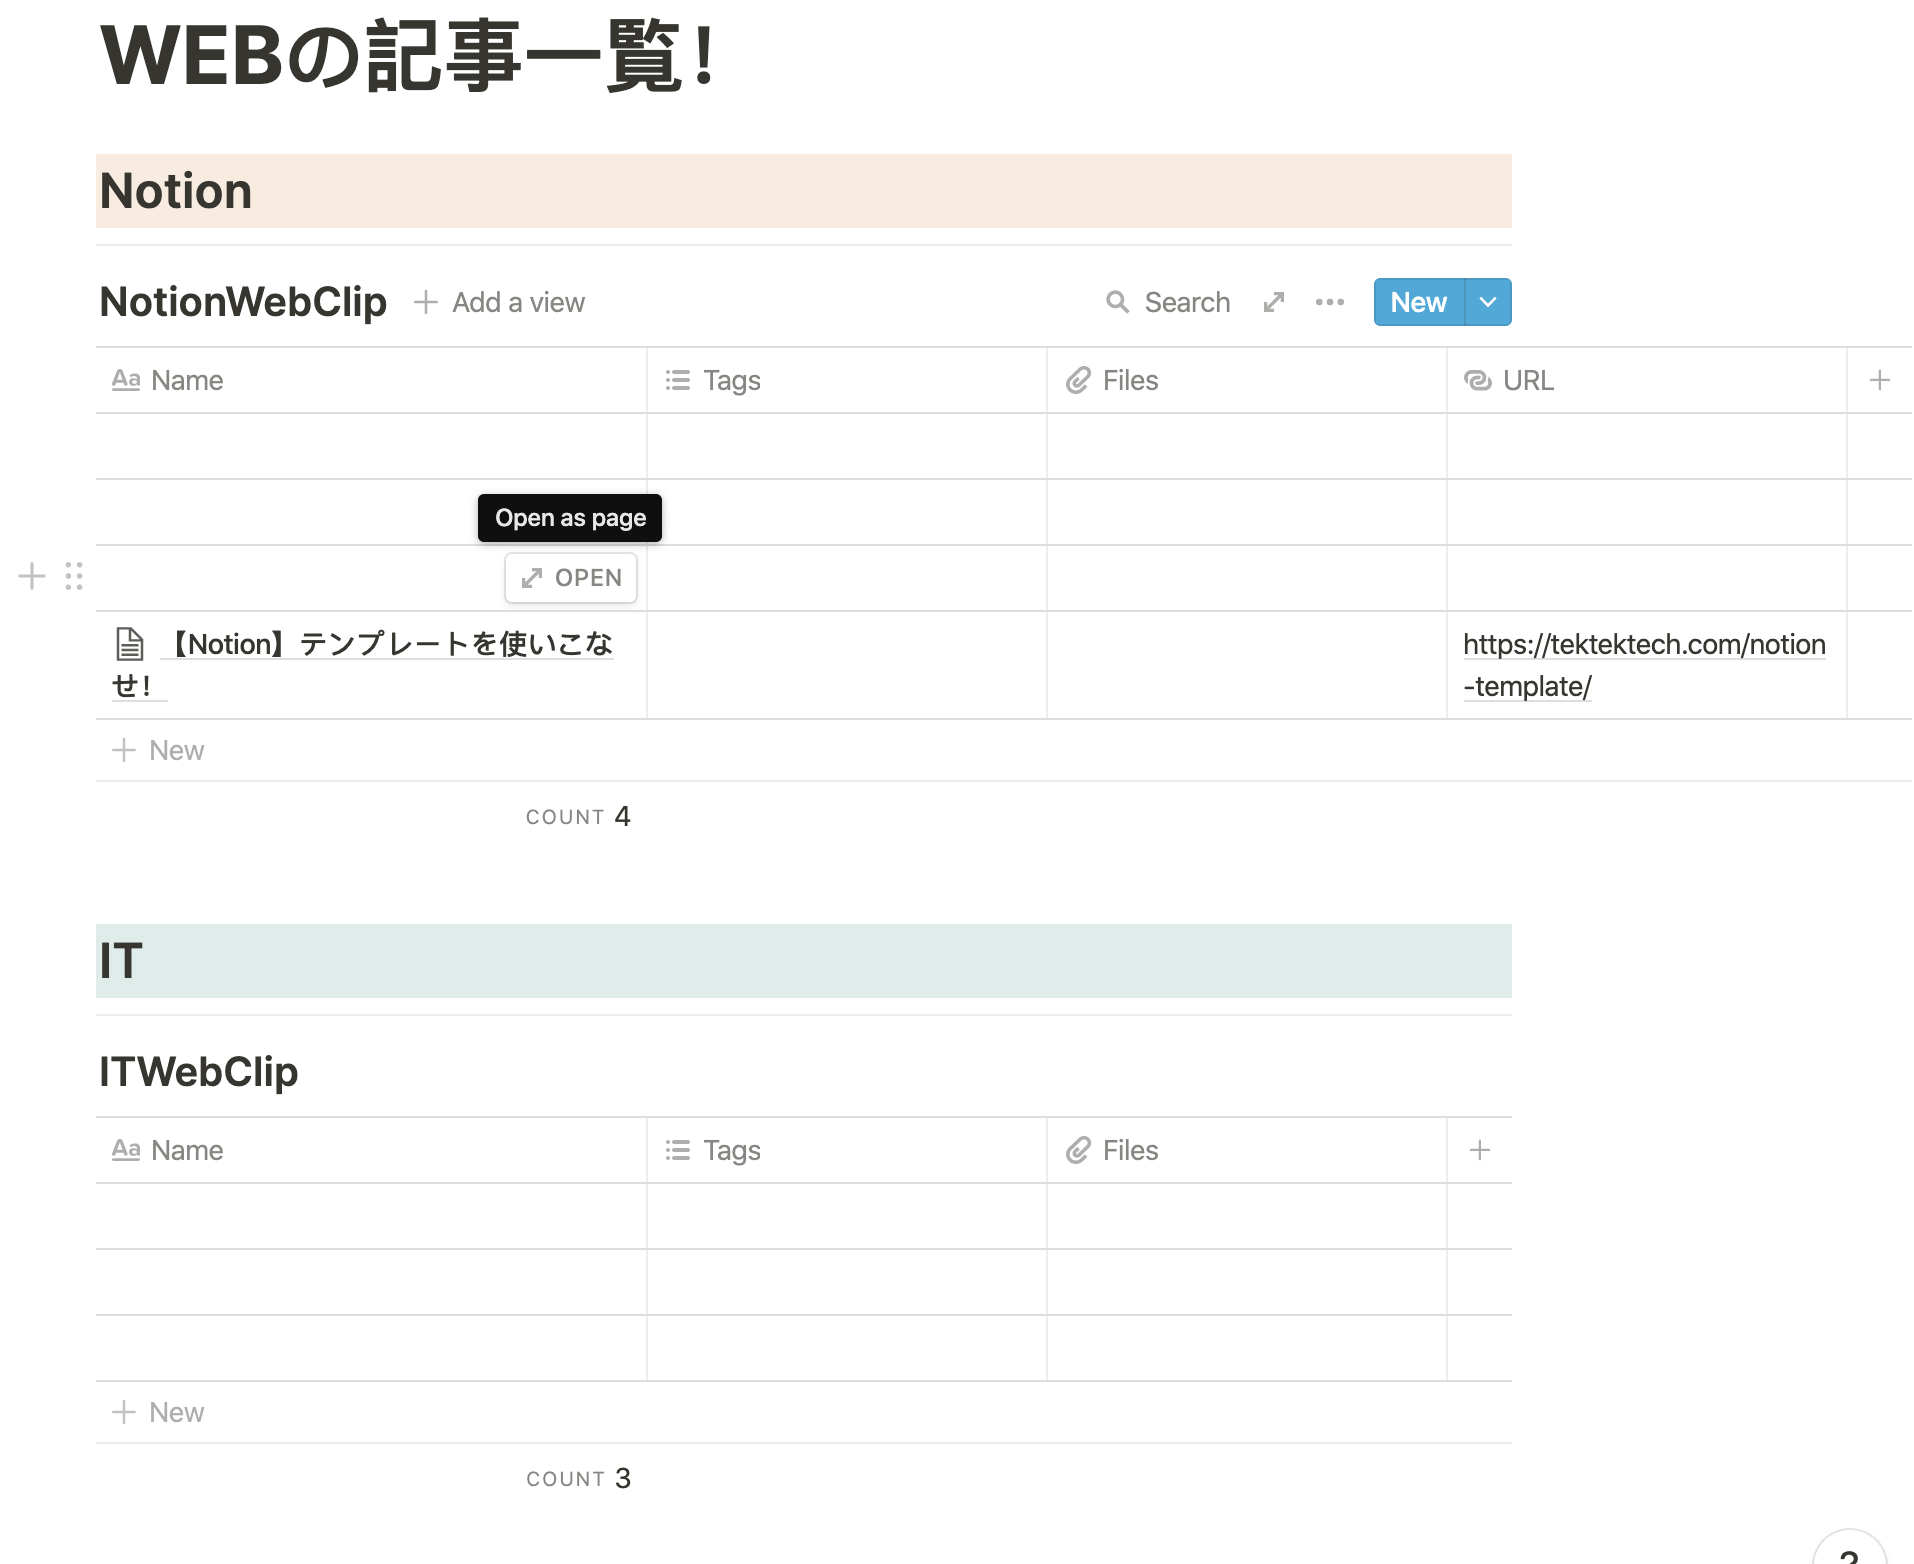Click Add a view next to NotionWebClip
The image size is (1914, 1564).
500,302
